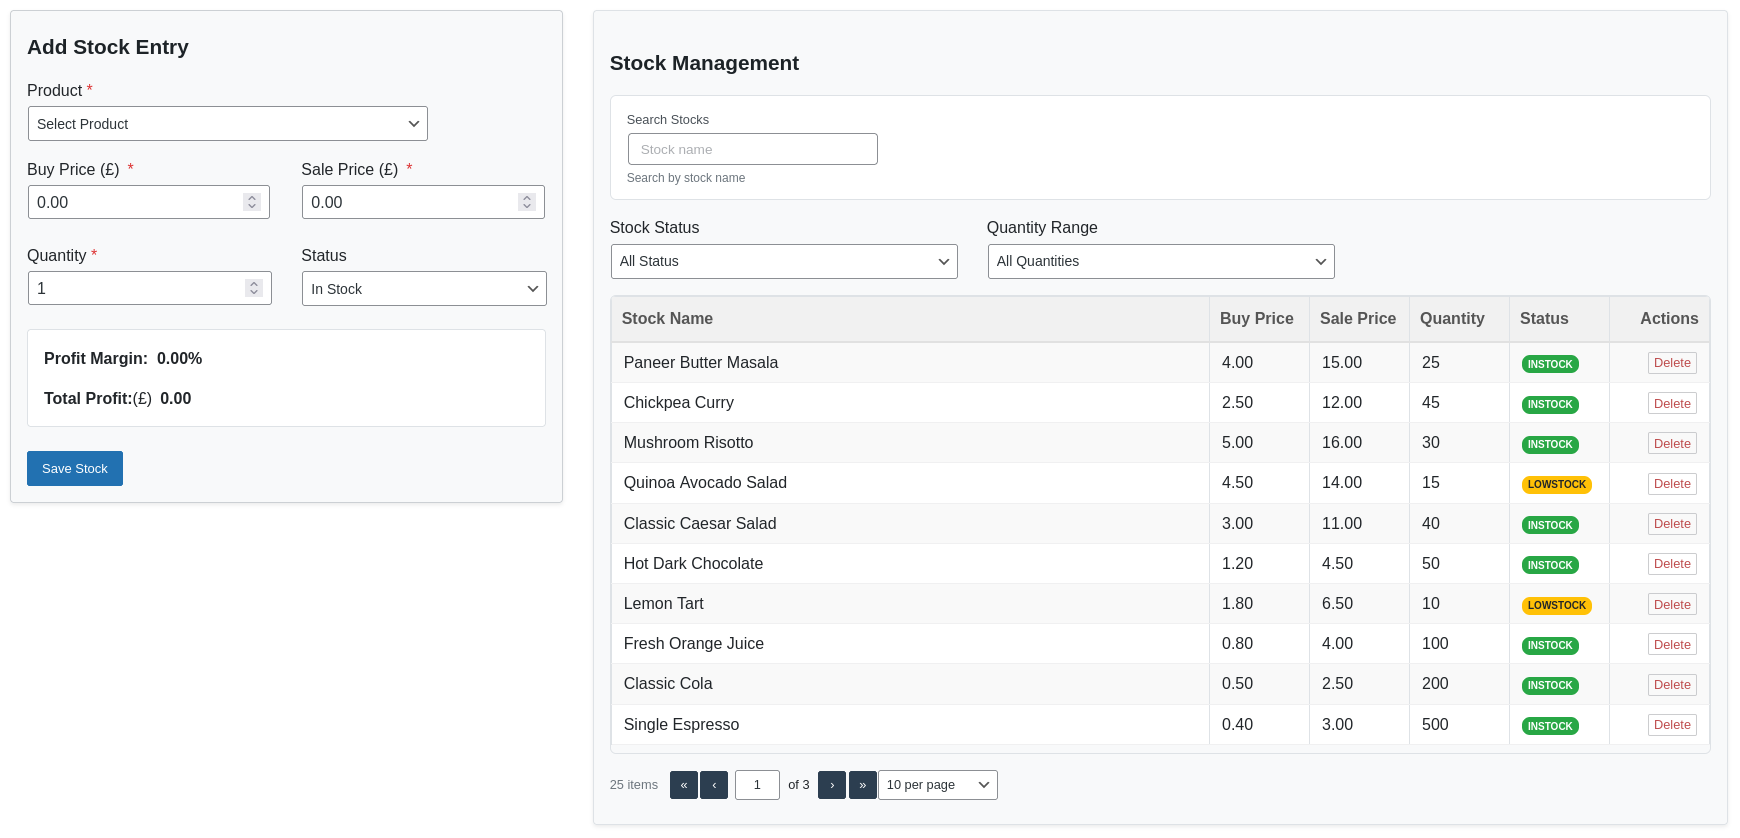Expand the In Stock status dropdown
The width and height of the screenshot is (1740, 838).
coord(424,289)
